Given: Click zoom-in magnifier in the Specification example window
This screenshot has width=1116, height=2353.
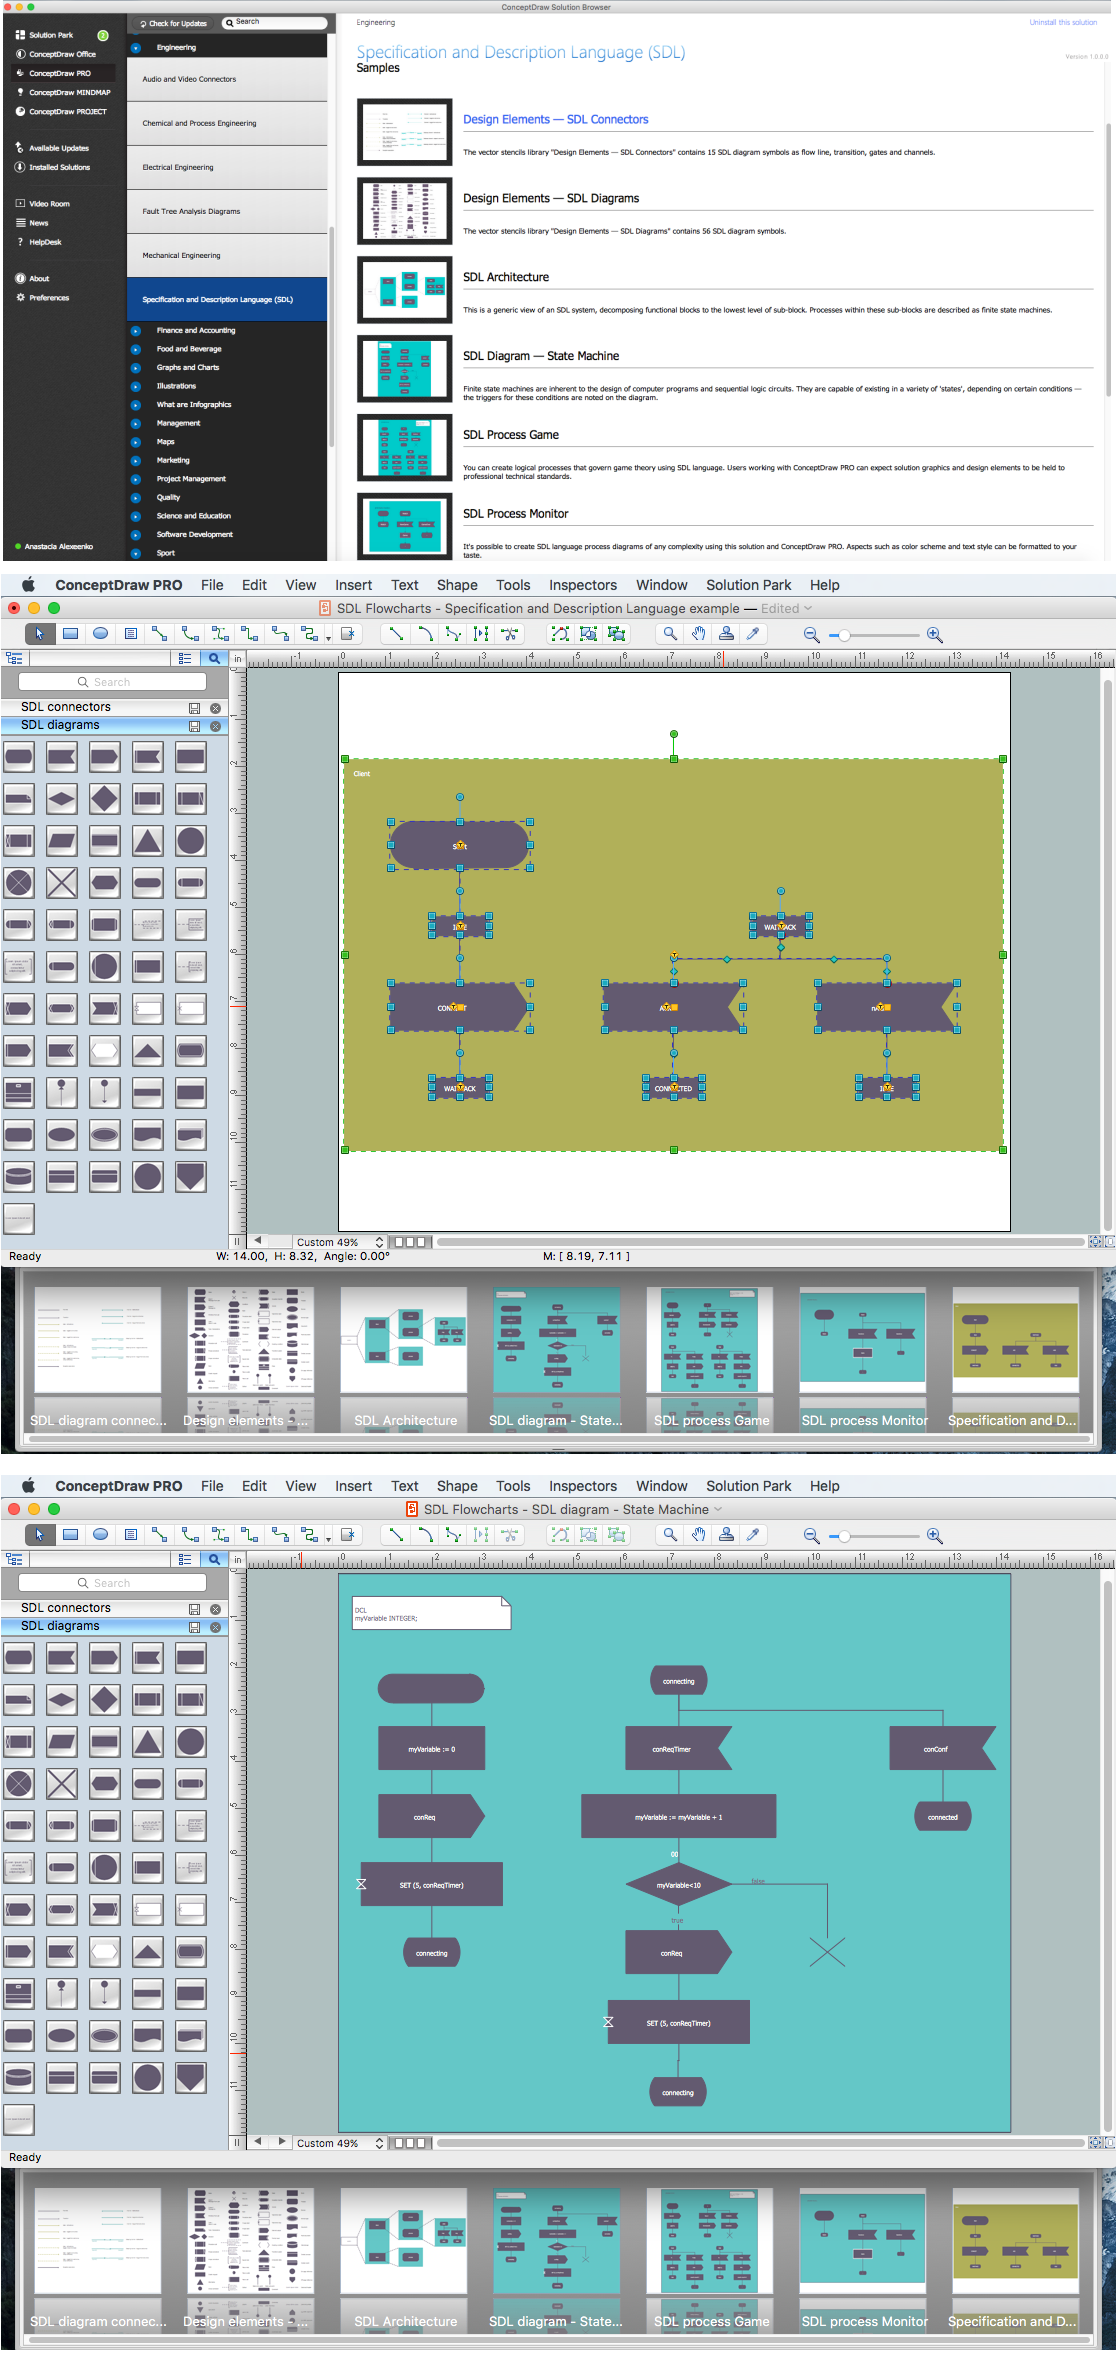Looking at the screenshot, I should (934, 635).
